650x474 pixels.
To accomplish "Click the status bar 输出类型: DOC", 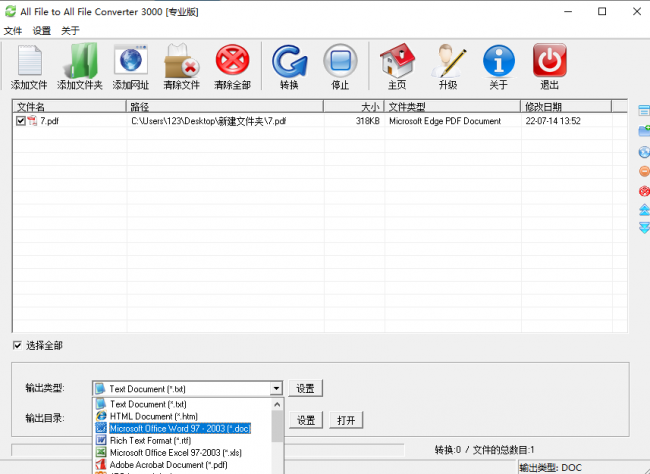I will pyautogui.click(x=551, y=468).
